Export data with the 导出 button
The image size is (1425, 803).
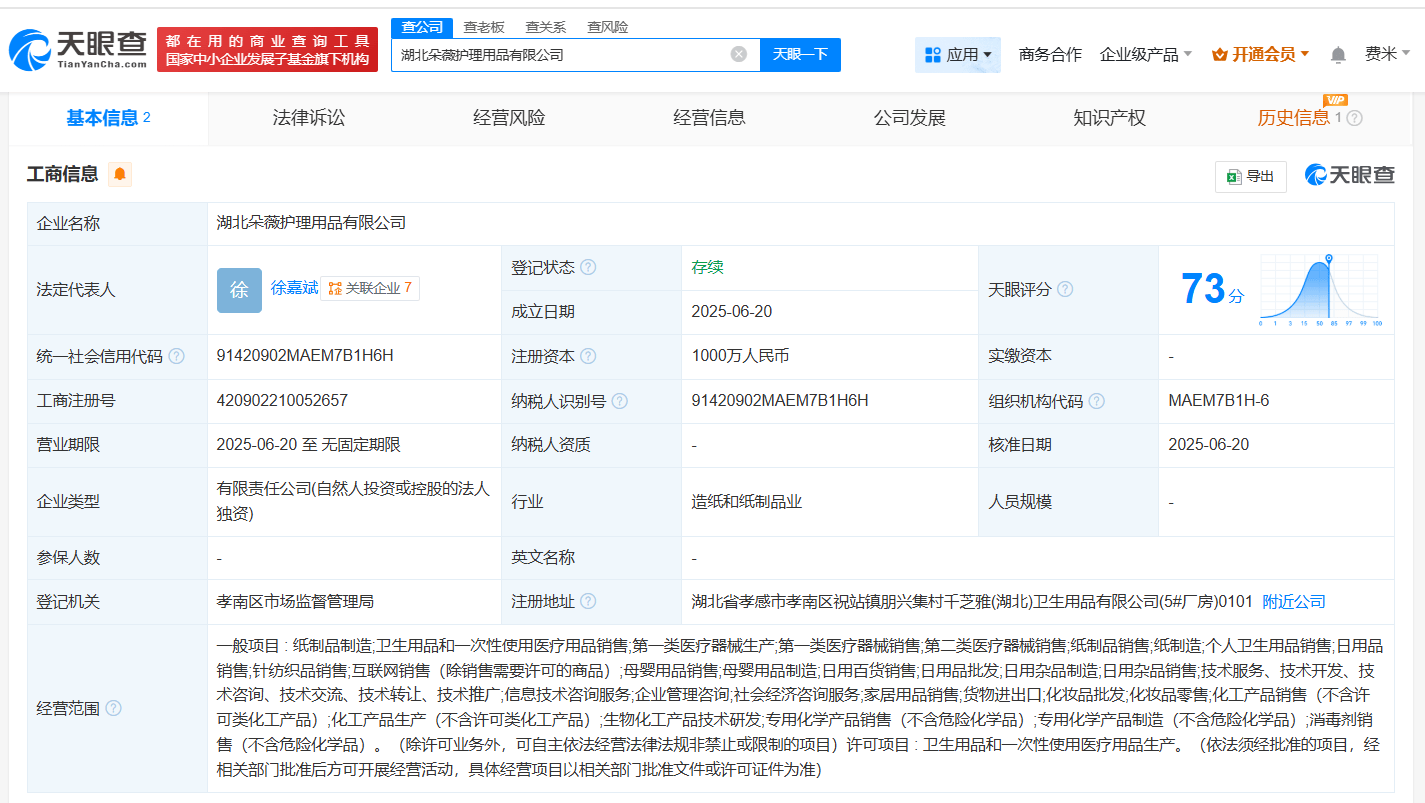click(x=1250, y=176)
